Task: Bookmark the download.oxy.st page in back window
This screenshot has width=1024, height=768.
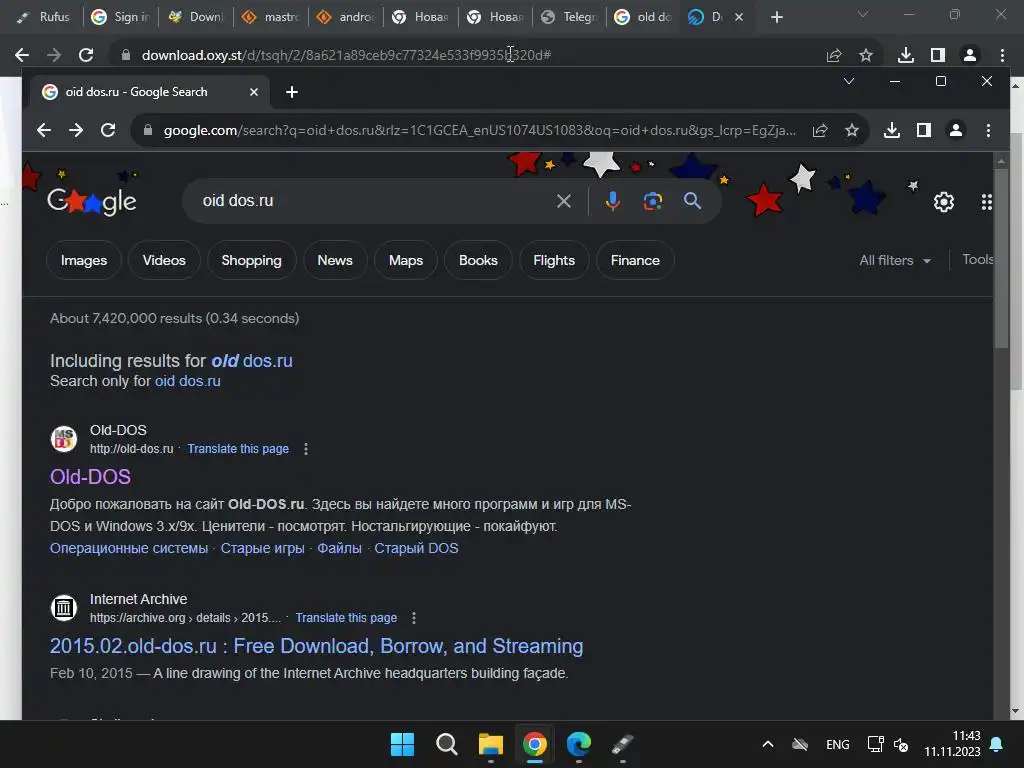Action: pyautogui.click(x=866, y=55)
